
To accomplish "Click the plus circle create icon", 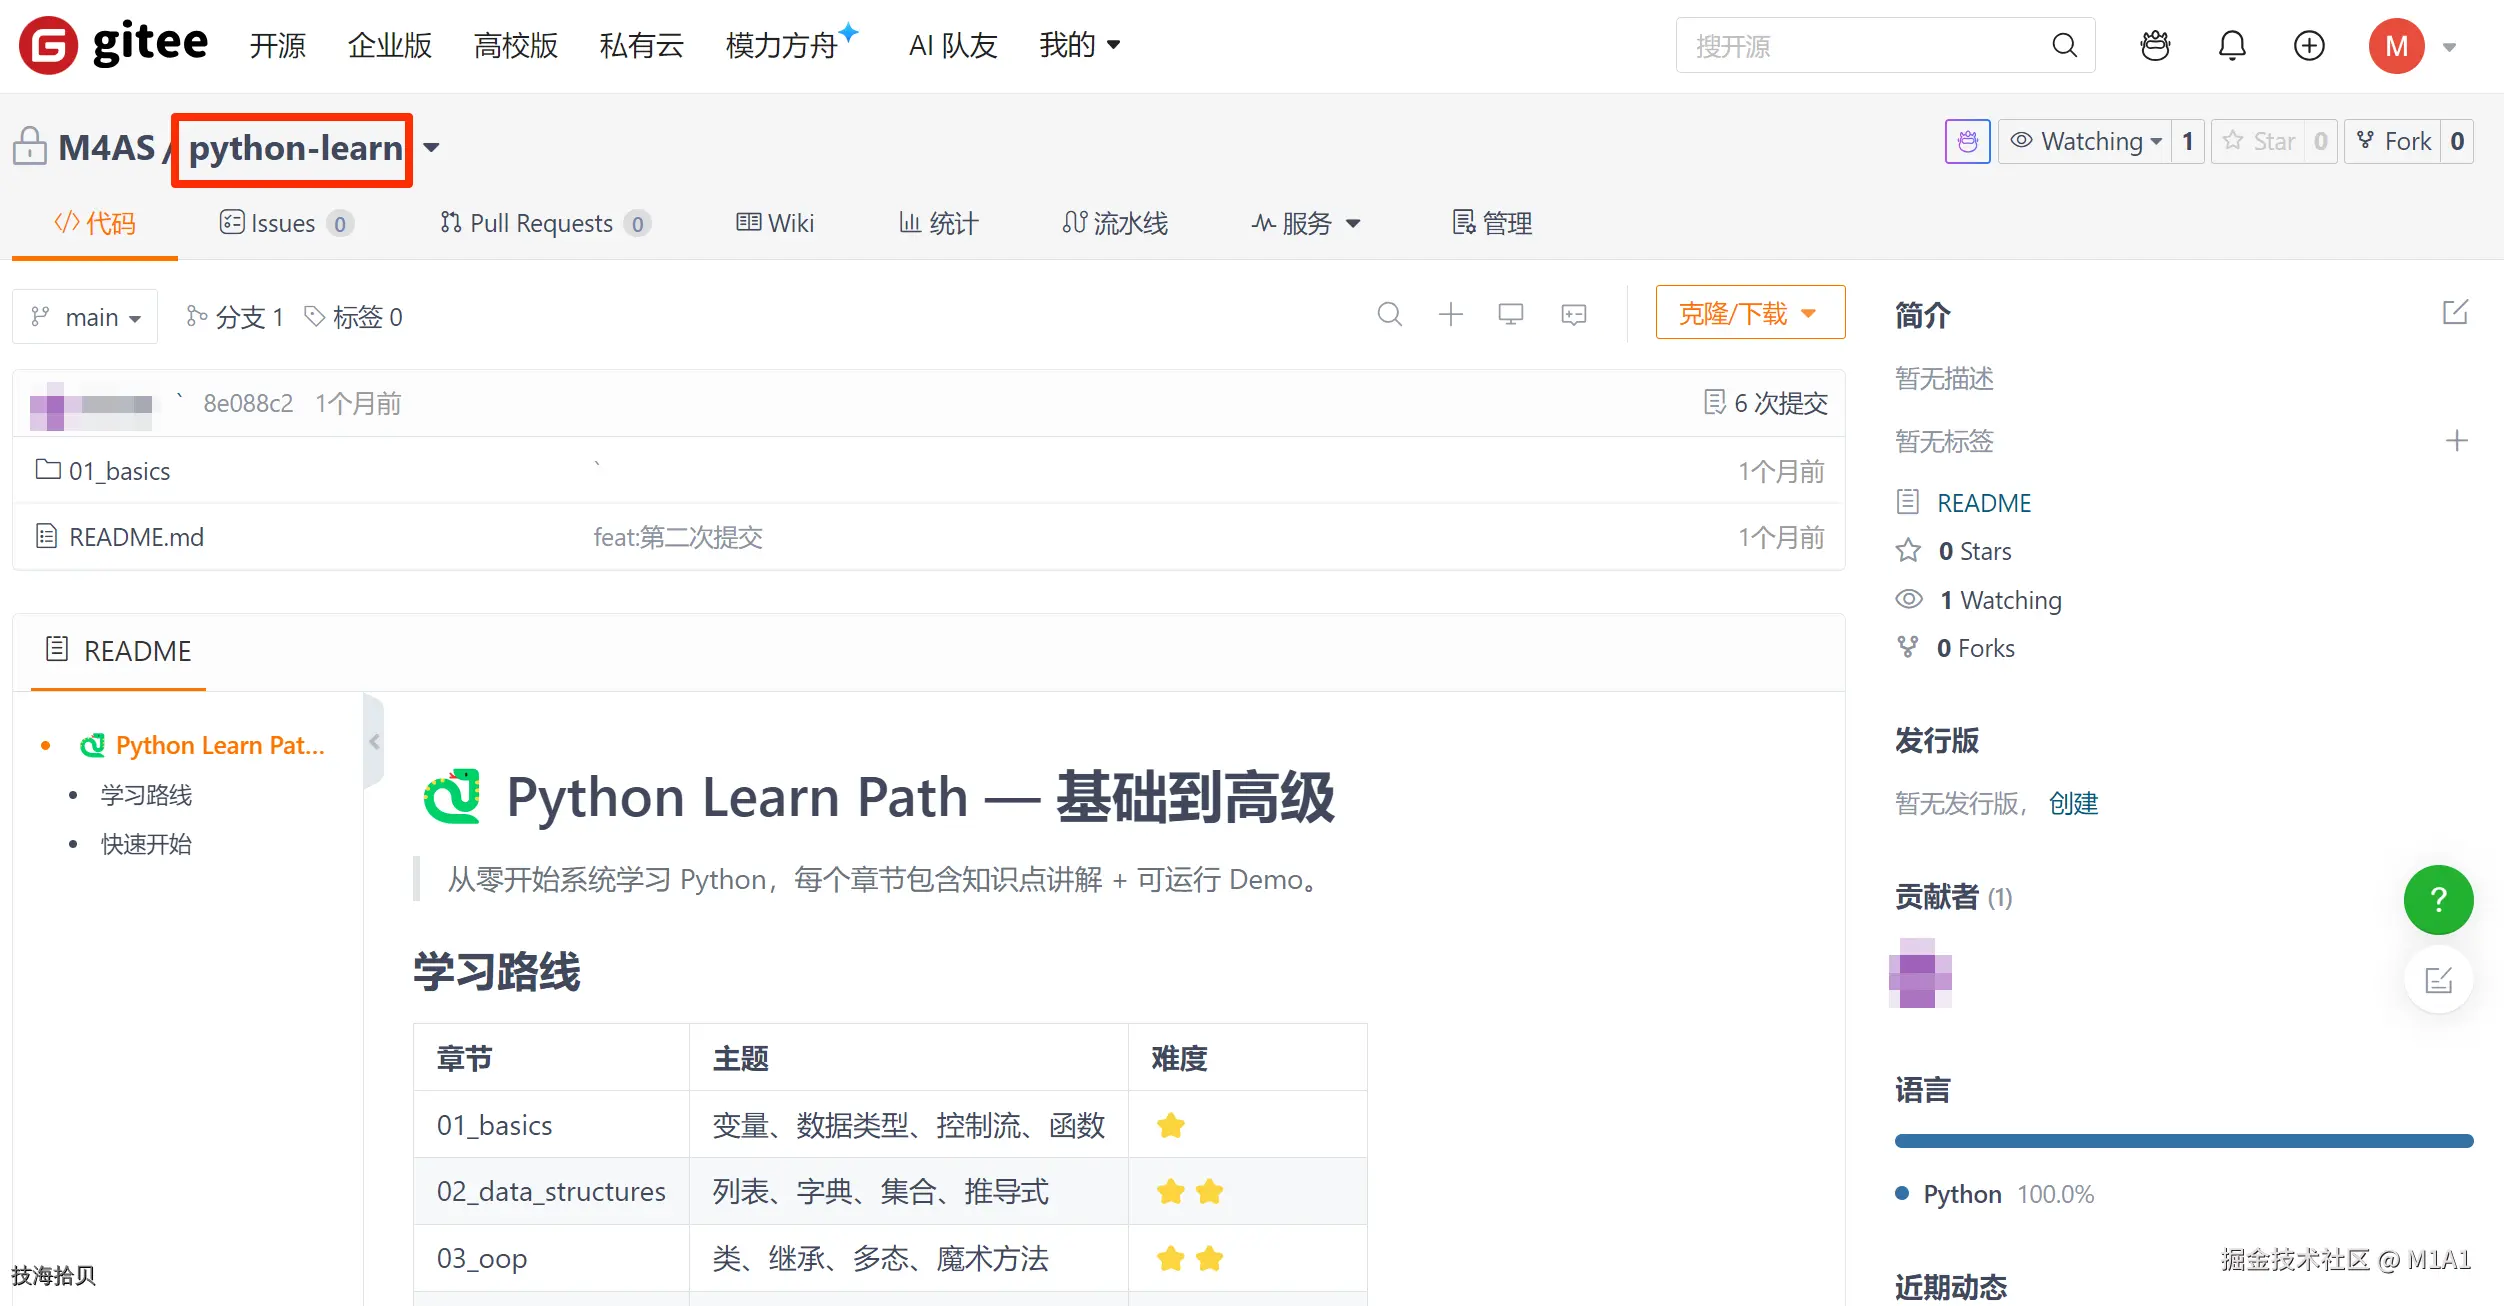I will tap(2309, 46).
